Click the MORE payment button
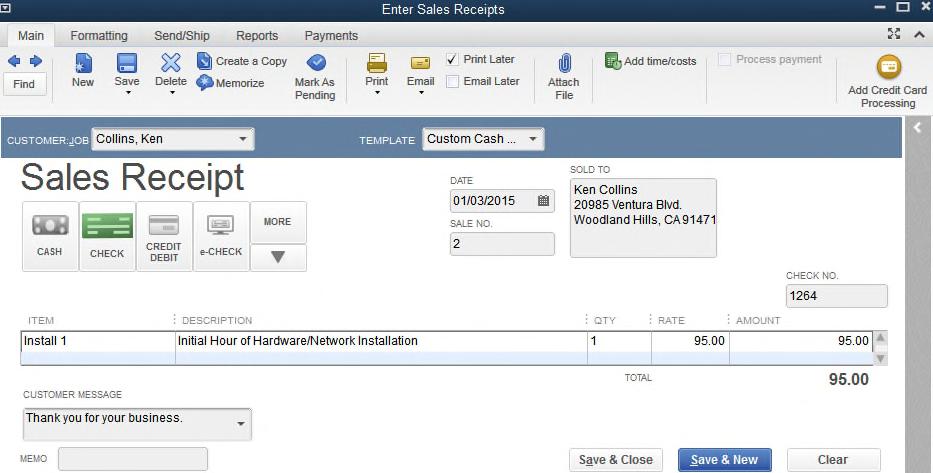This screenshot has height=473, width=933. (x=278, y=222)
